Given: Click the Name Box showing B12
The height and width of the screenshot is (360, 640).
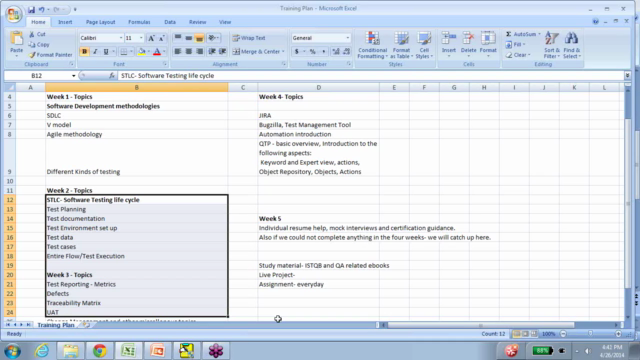Looking at the screenshot, I should pyautogui.click(x=37, y=76).
